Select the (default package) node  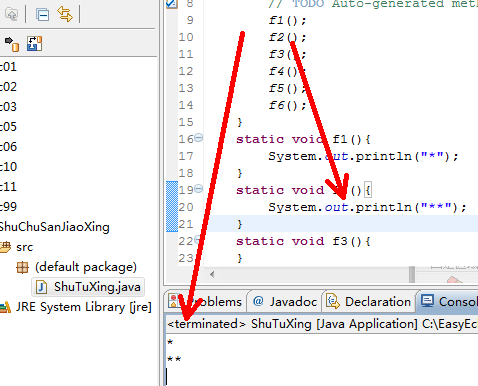(77, 267)
